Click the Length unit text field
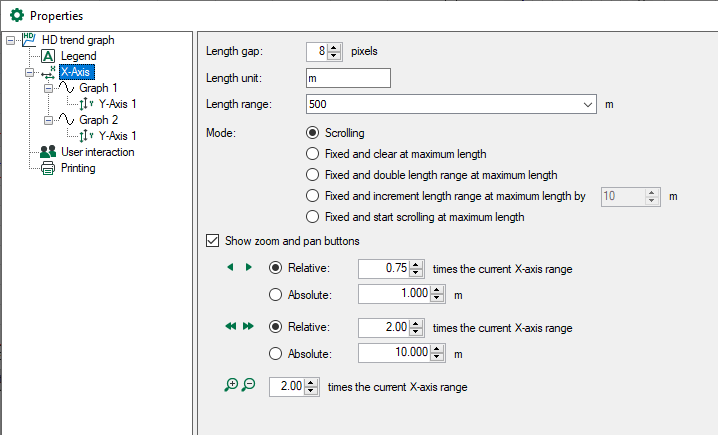The width and height of the screenshot is (718, 435). tap(348, 78)
